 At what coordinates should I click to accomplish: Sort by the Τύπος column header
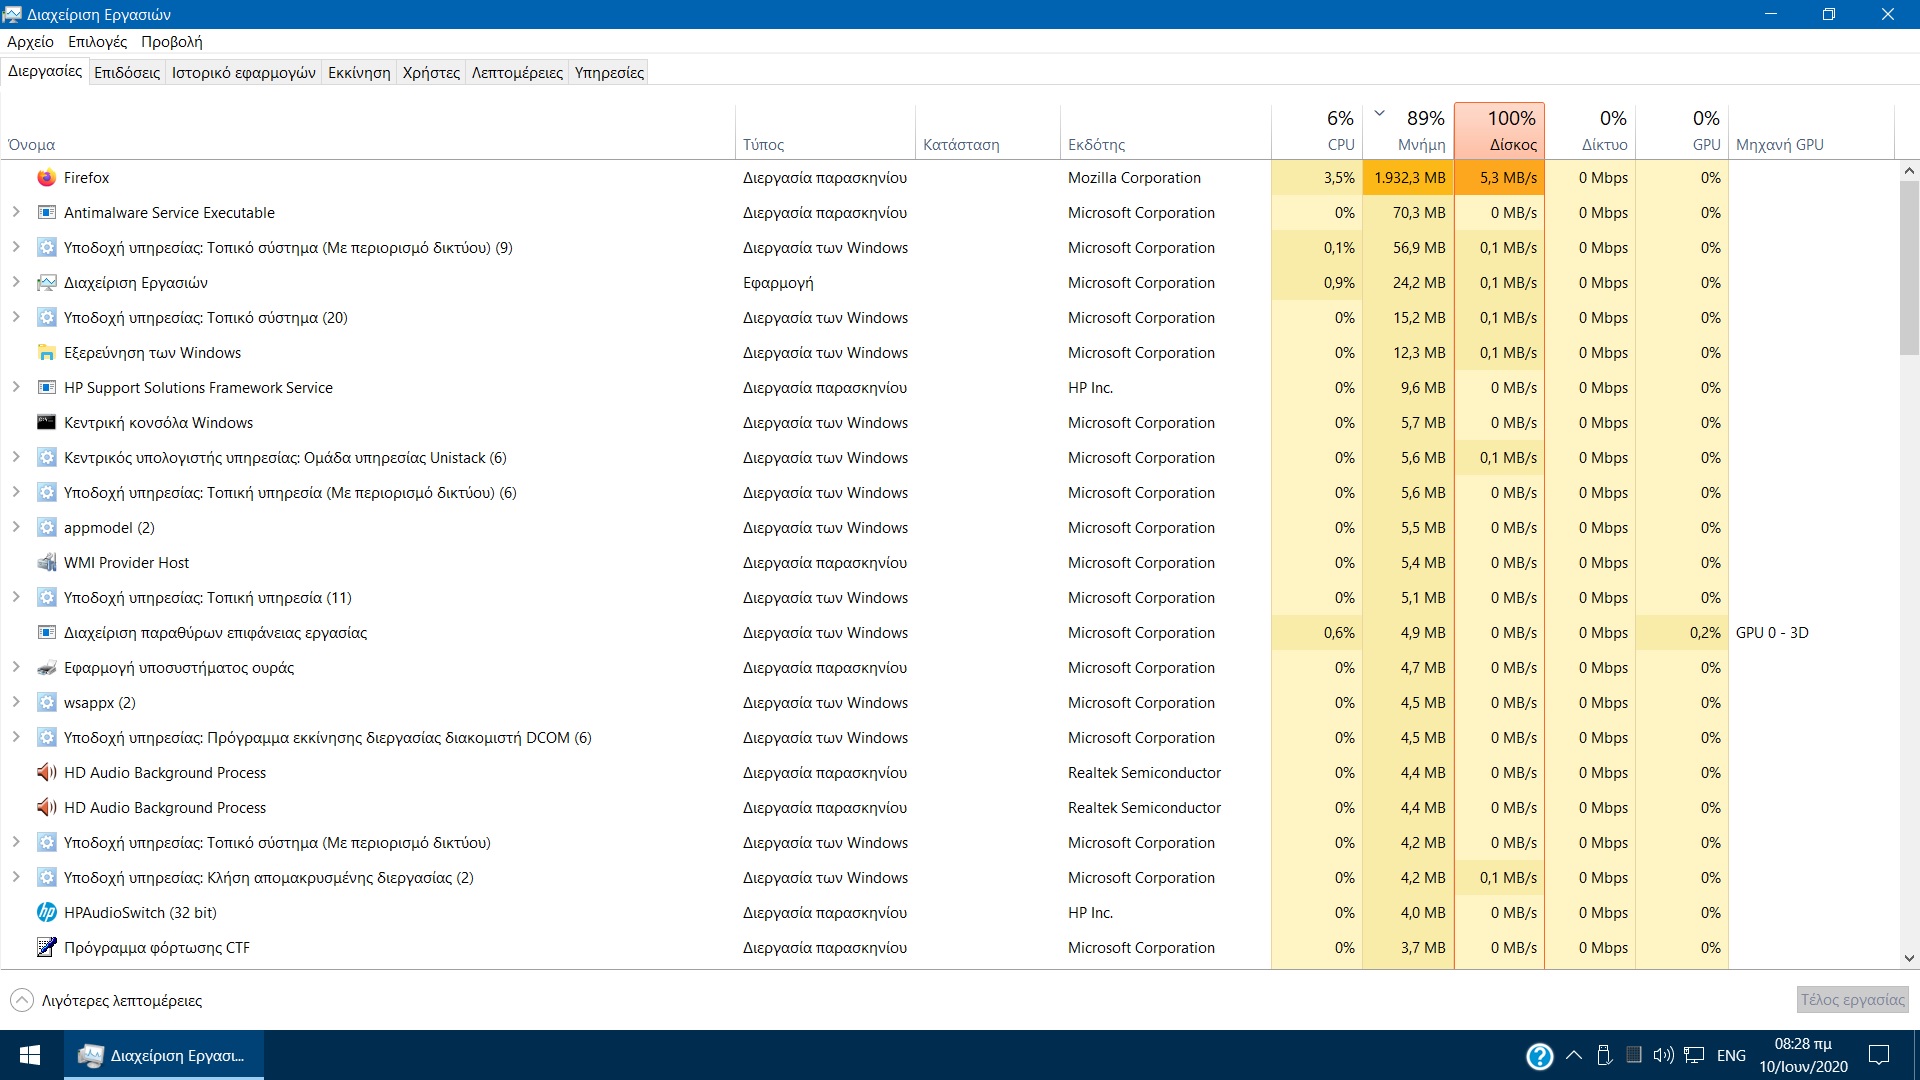[x=825, y=131]
